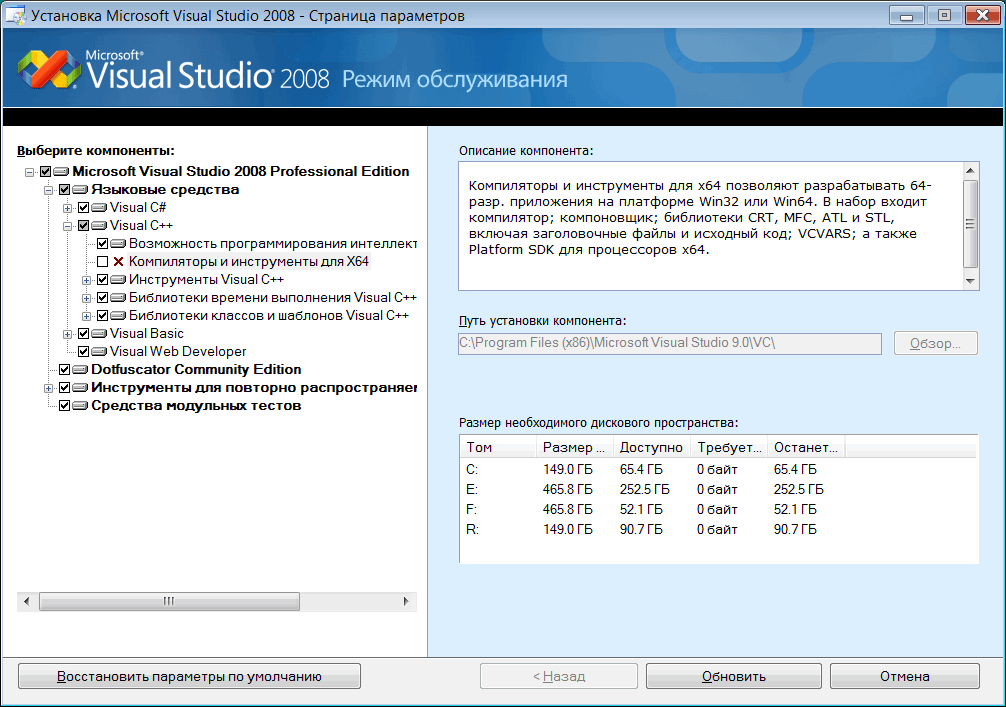Uncheck the Visual Basic checkbox
This screenshot has height=707, width=1006.
coord(83,334)
